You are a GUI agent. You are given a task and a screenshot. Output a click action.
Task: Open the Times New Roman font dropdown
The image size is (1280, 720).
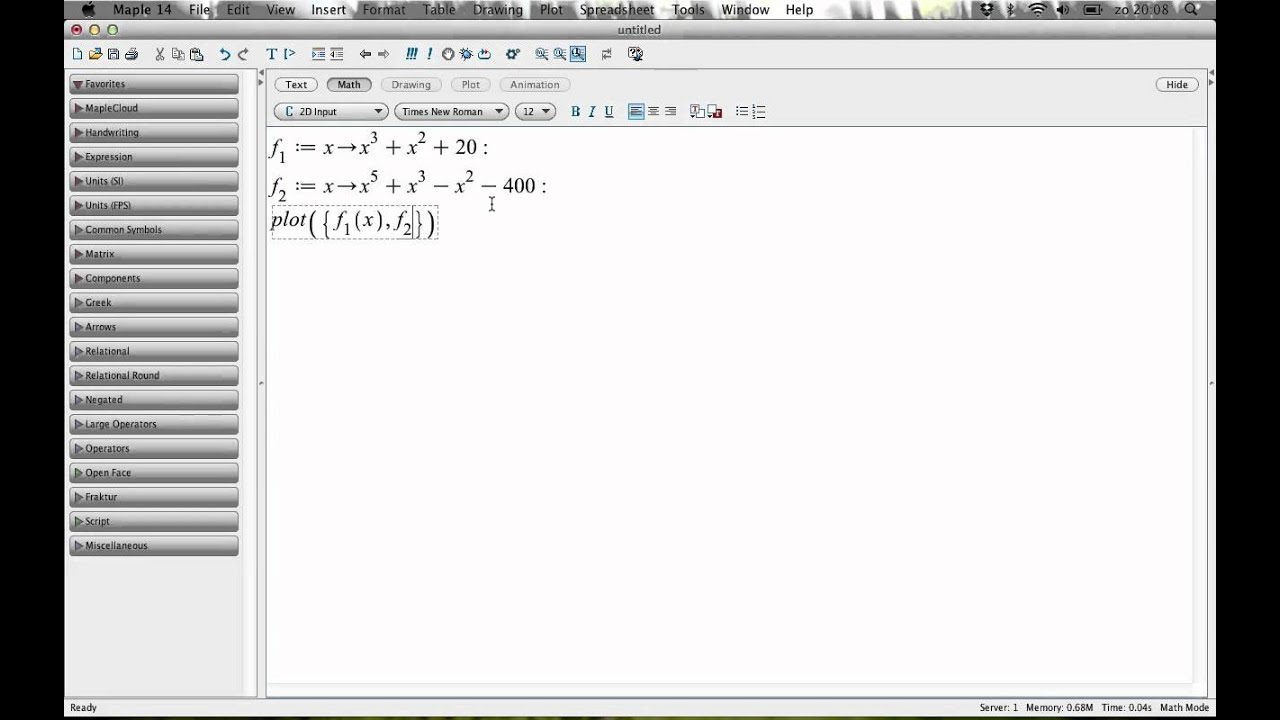[x=451, y=112]
